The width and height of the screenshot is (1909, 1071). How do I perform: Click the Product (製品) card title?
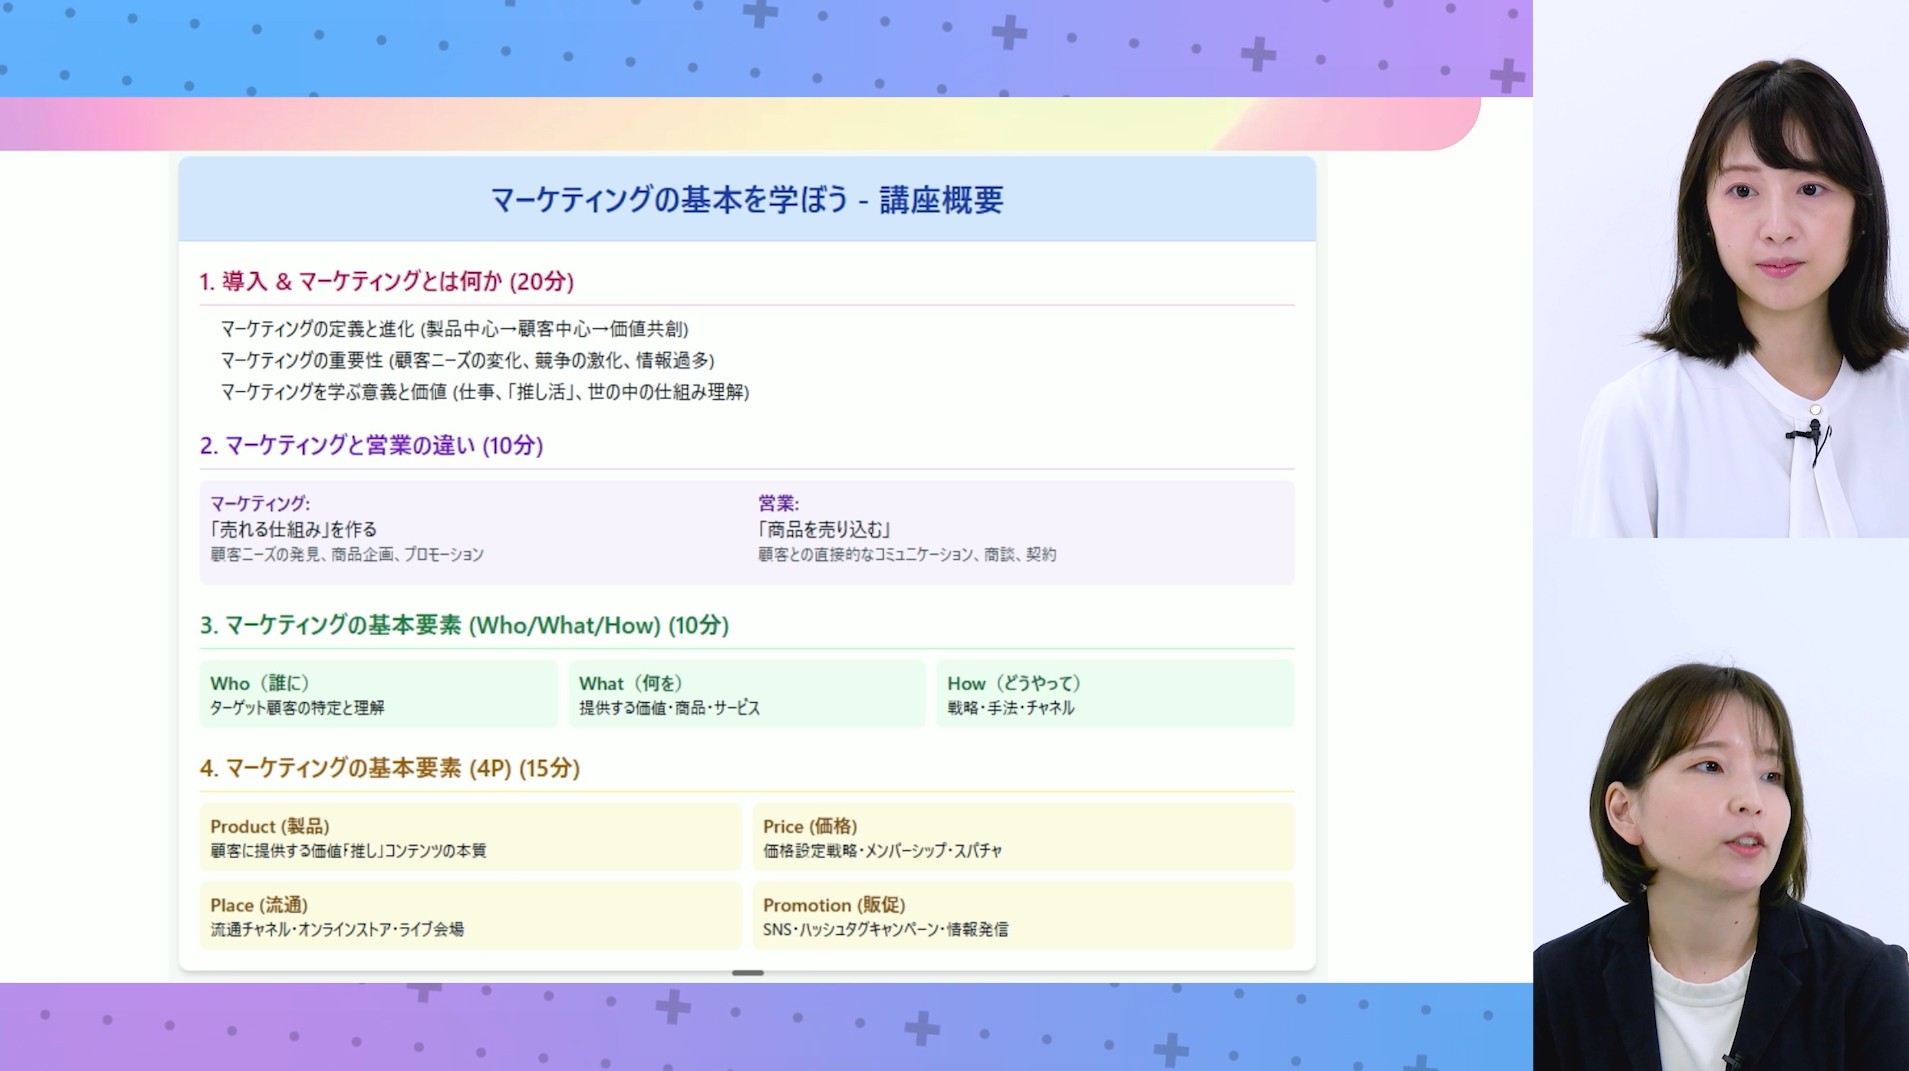pos(270,826)
